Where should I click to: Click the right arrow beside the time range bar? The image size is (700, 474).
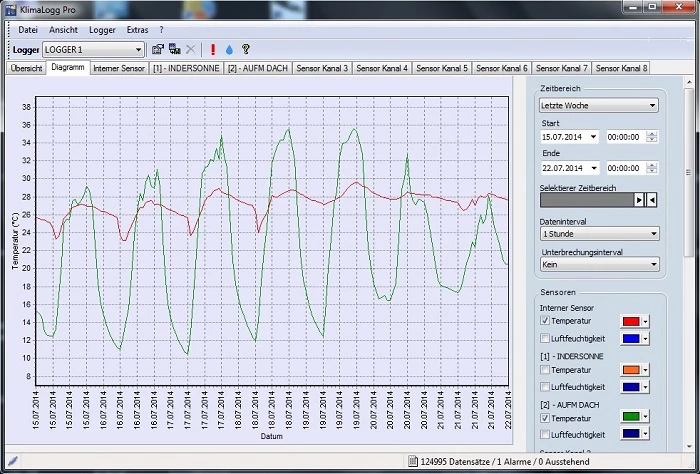640,200
